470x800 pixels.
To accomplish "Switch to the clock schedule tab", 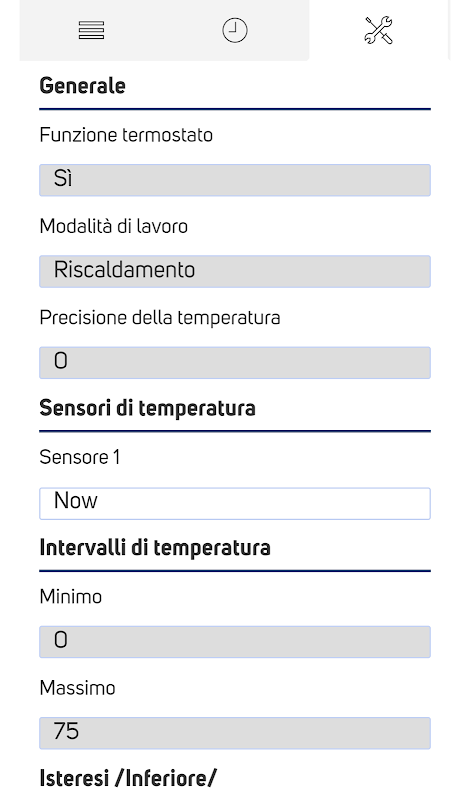I will point(235,31).
